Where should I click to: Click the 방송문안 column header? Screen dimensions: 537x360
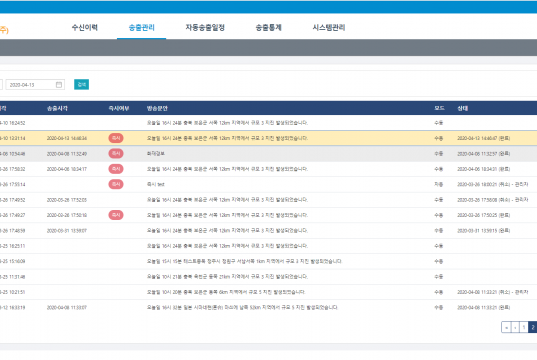point(157,108)
